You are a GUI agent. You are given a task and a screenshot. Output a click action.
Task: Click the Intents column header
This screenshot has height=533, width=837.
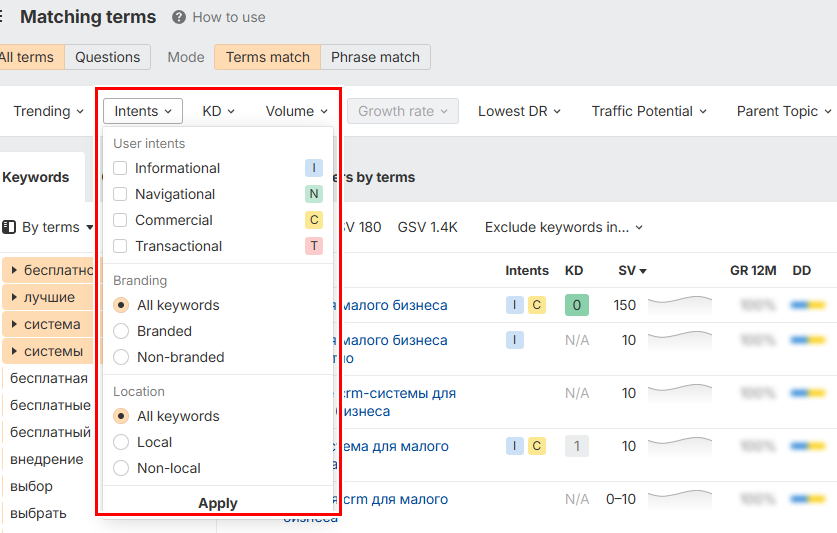(x=527, y=271)
